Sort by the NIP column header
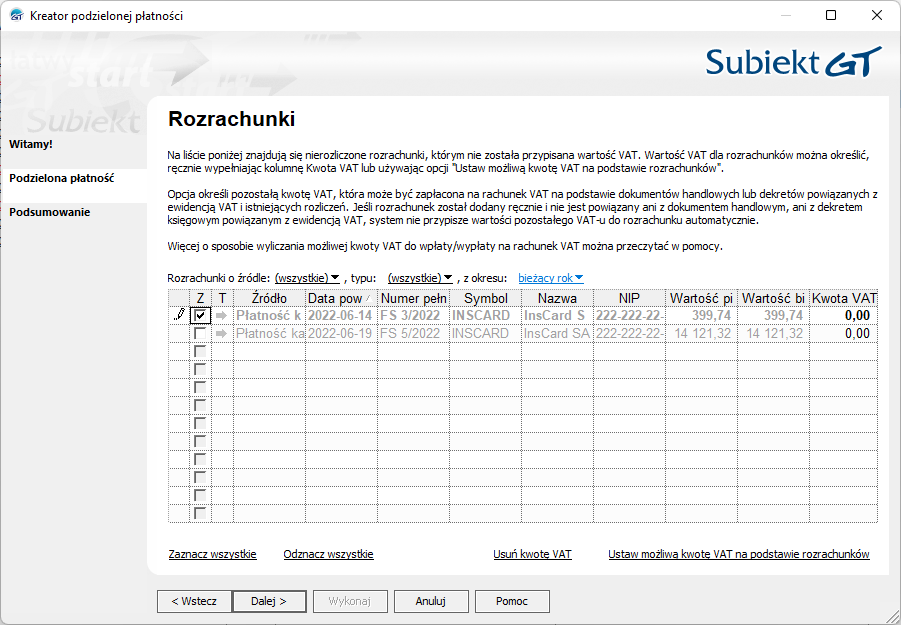The image size is (901, 625). pos(629,298)
